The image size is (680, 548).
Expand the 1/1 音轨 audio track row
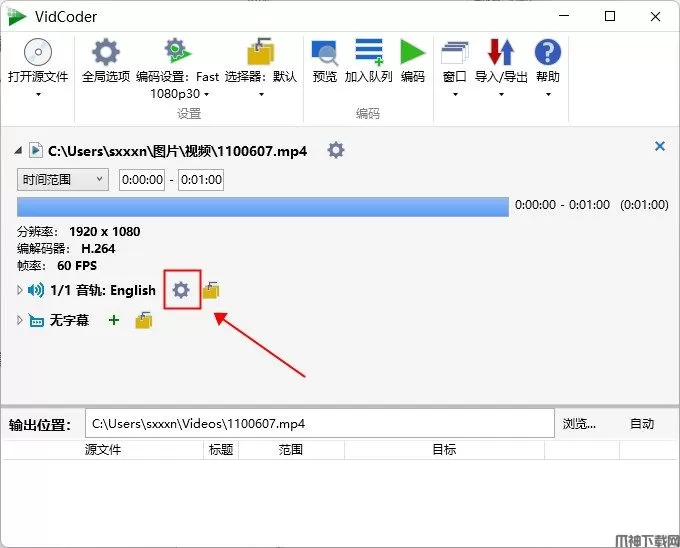(x=19, y=290)
